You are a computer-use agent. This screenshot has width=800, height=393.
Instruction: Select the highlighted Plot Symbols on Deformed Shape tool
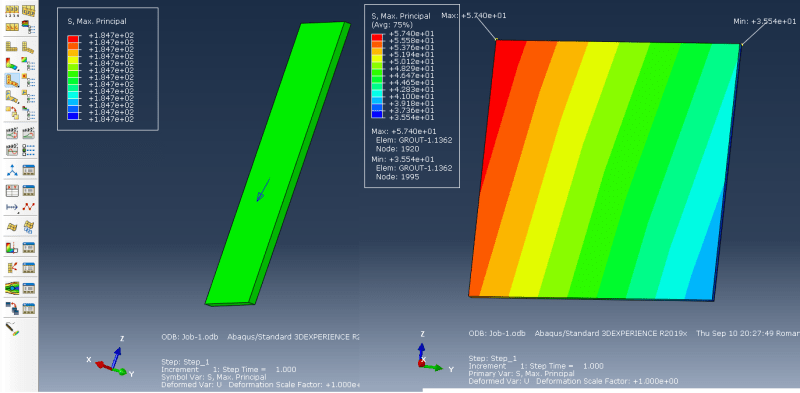click(12, 81)
